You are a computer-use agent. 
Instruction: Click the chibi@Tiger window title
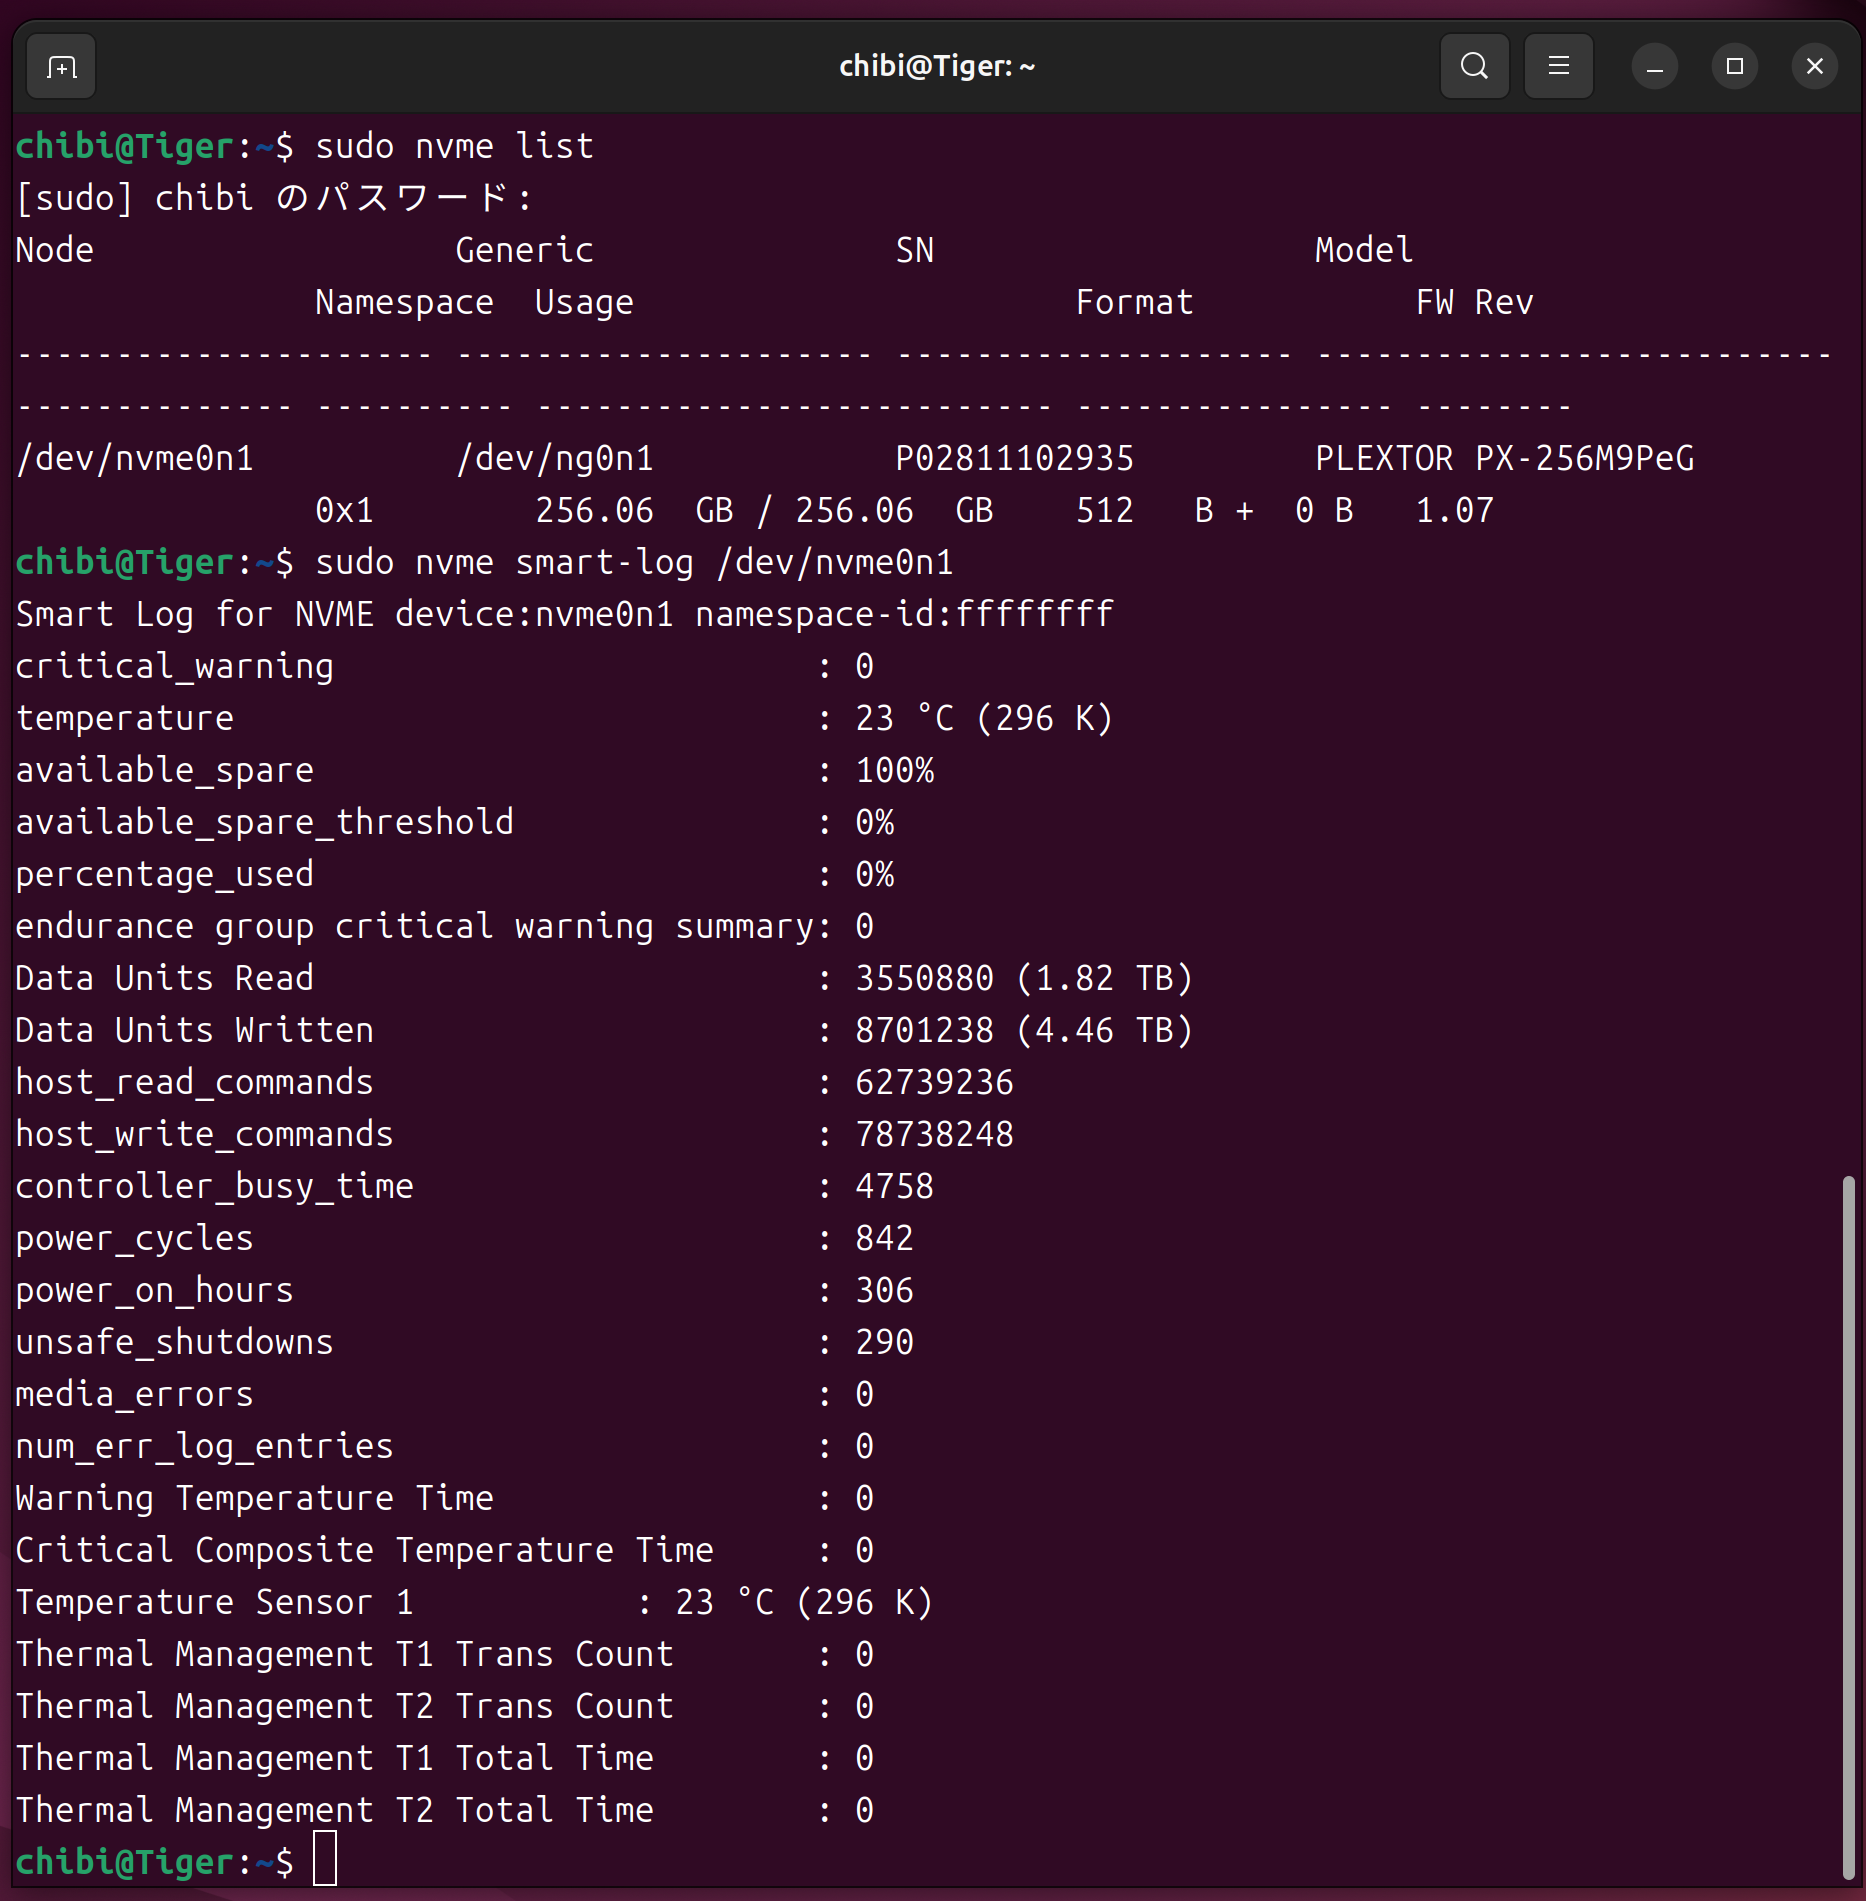tap(936, 67)
